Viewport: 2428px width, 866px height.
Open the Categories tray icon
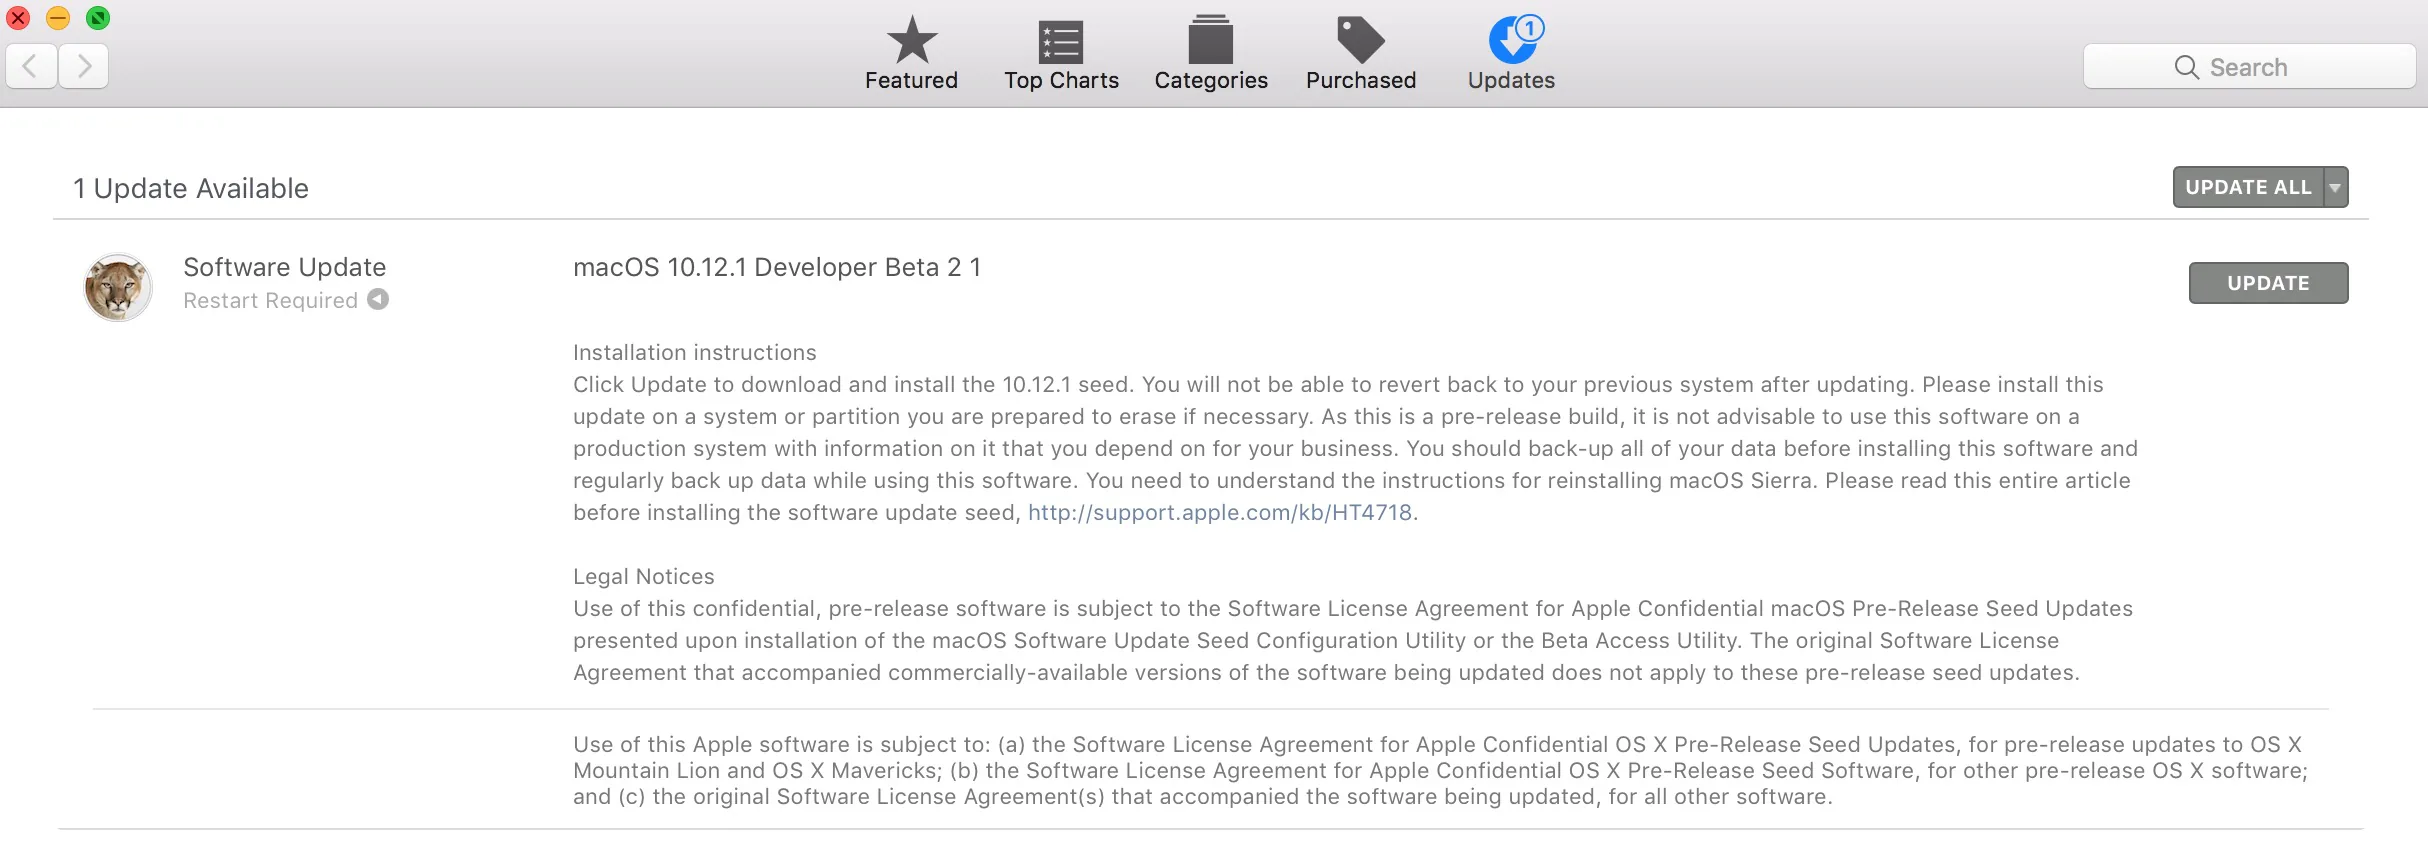point(1211,40)
